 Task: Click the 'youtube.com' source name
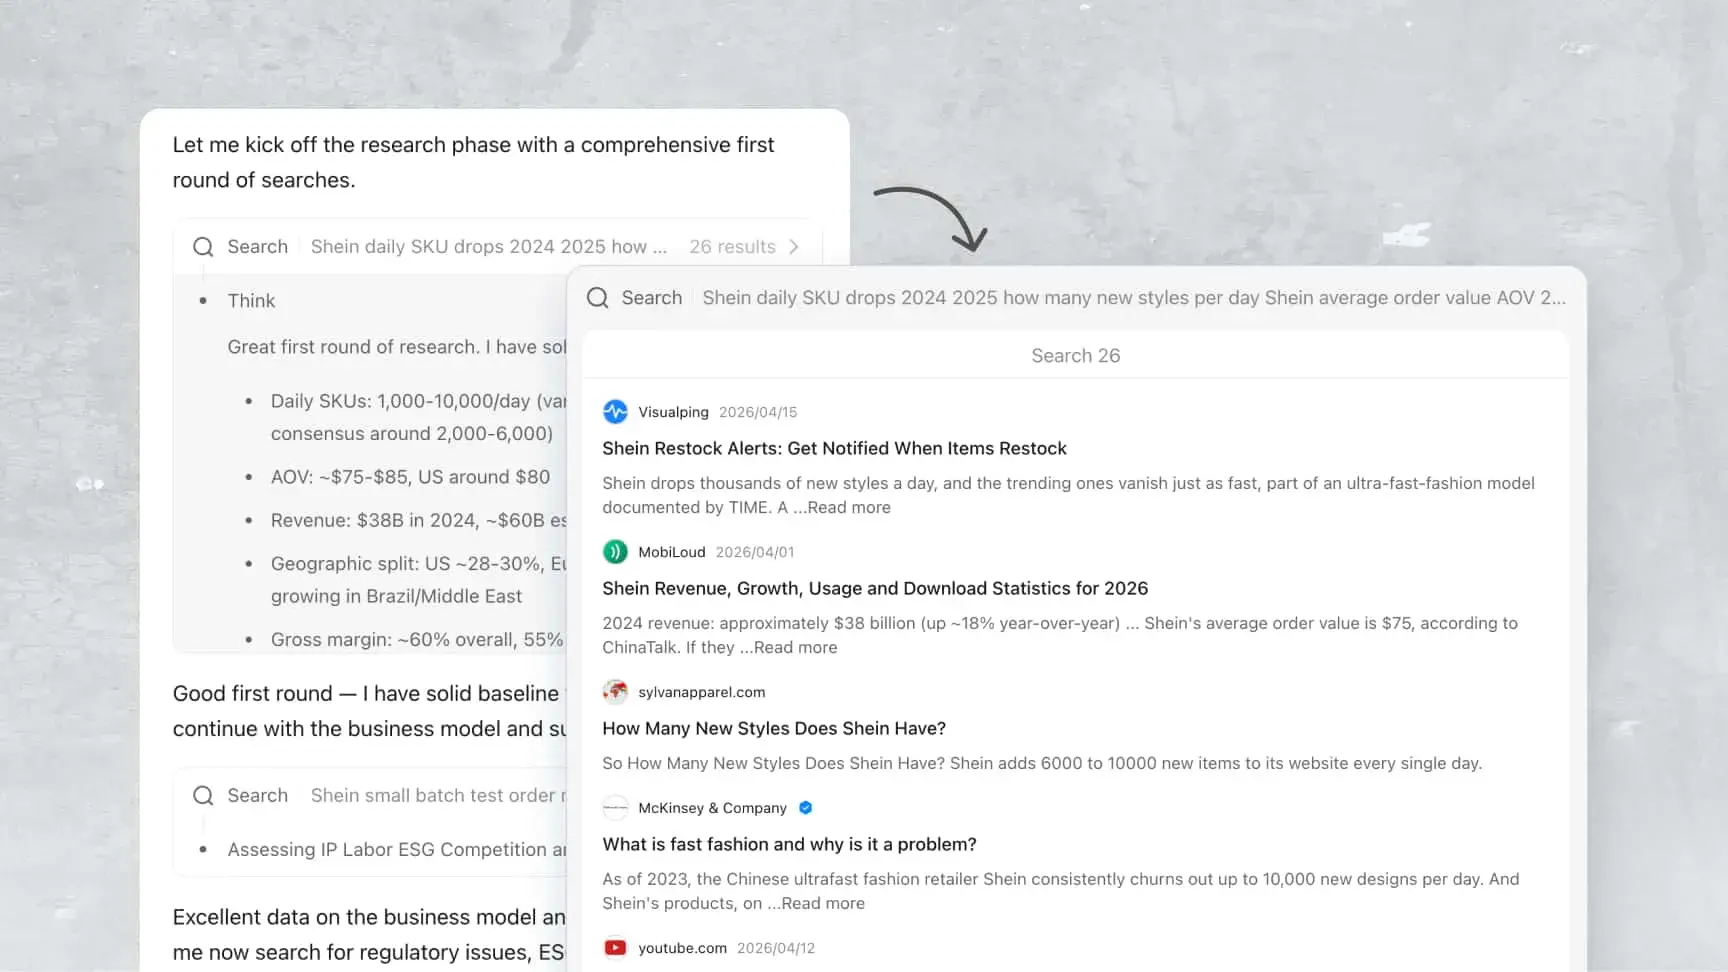(682, 948)
